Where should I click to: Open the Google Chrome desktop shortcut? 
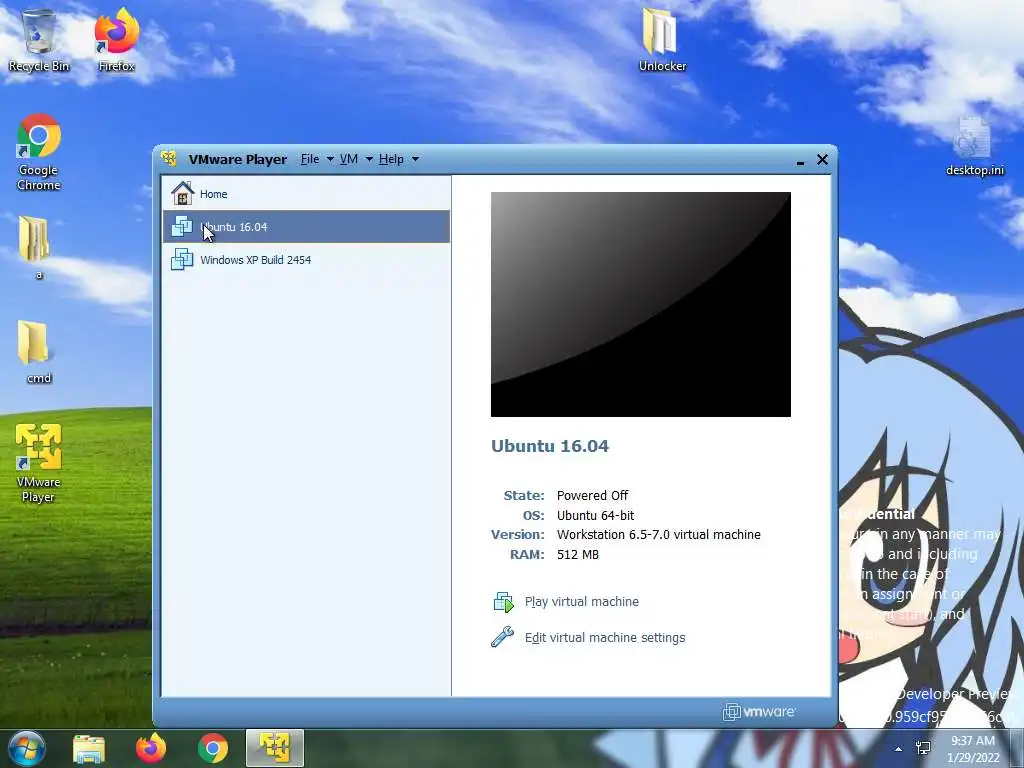coord(39,153)
